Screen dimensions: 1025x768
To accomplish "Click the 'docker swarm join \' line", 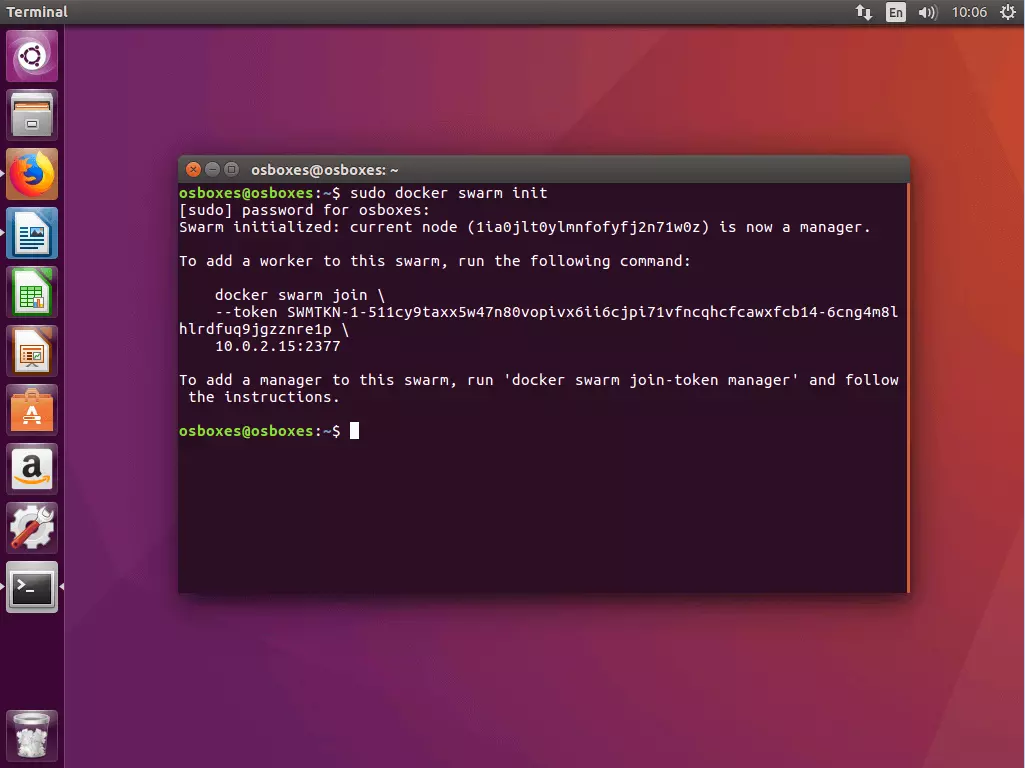I will tap(300, 295).
